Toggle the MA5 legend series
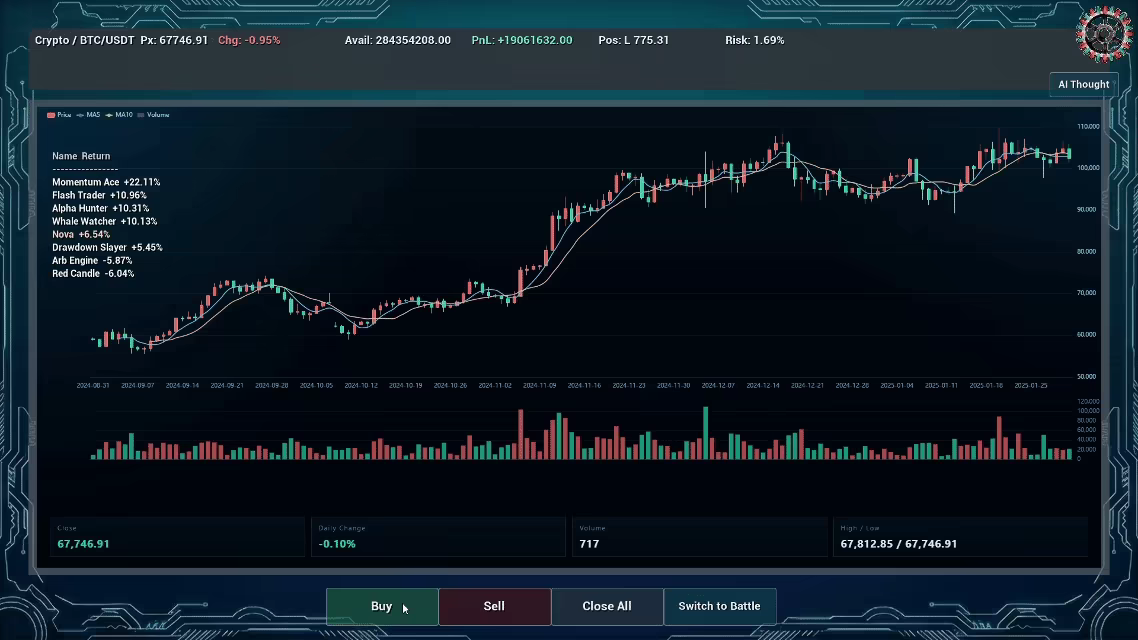1138x640 pixels. pos(89,115)
